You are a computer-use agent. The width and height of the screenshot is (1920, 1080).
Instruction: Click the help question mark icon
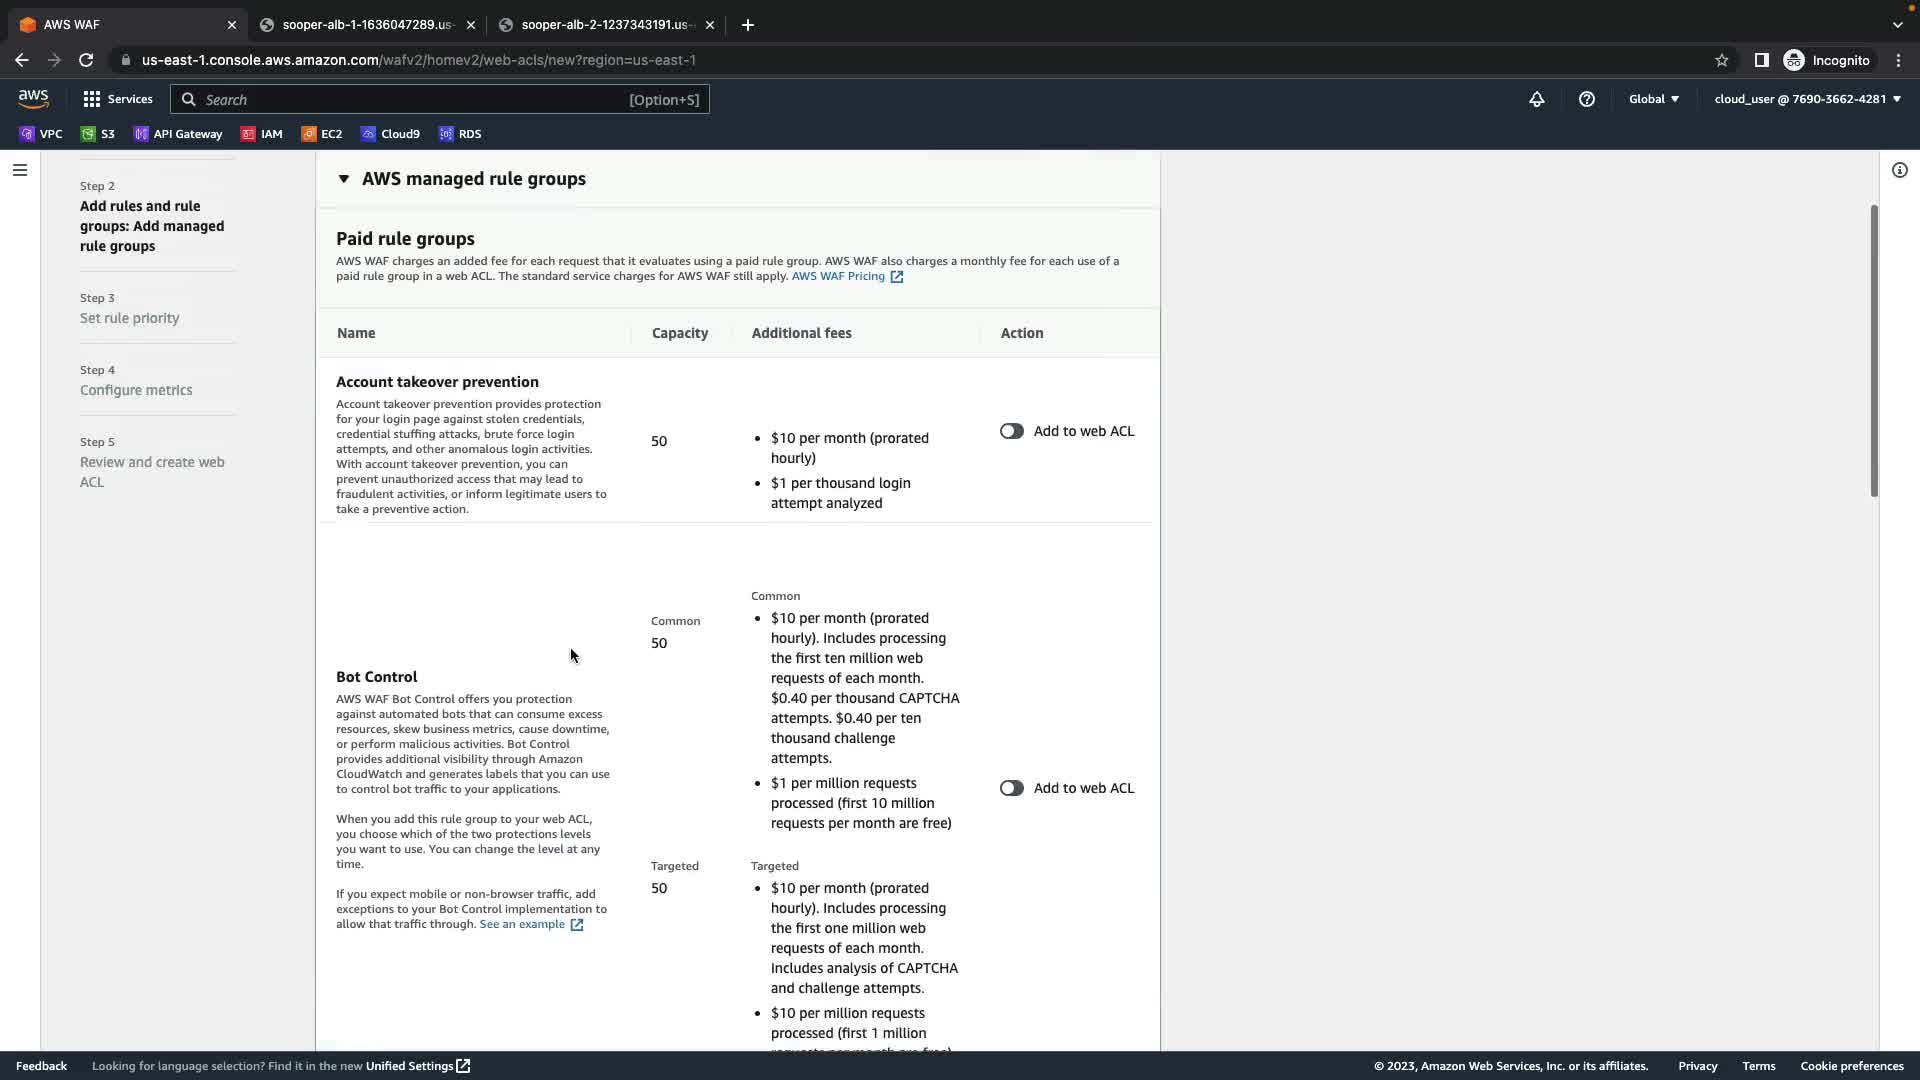click(1586, 99)
